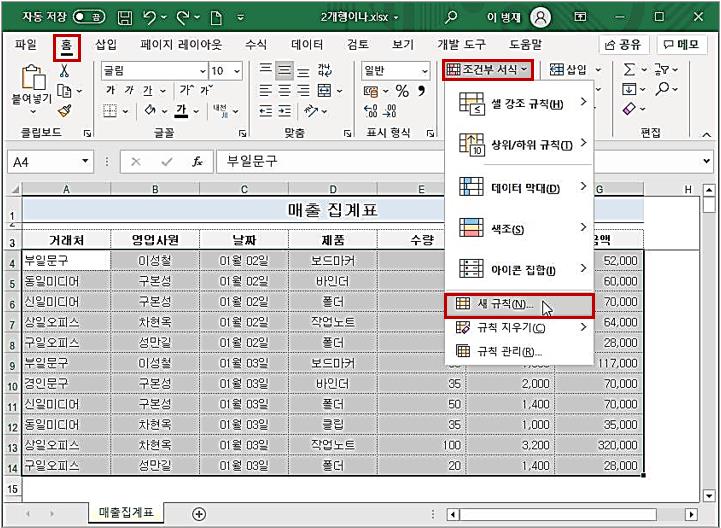Image resolution: width=721 pixels, height=528 pixels.
Task: Click the Clear eraser icon
Action: (629, 109)
